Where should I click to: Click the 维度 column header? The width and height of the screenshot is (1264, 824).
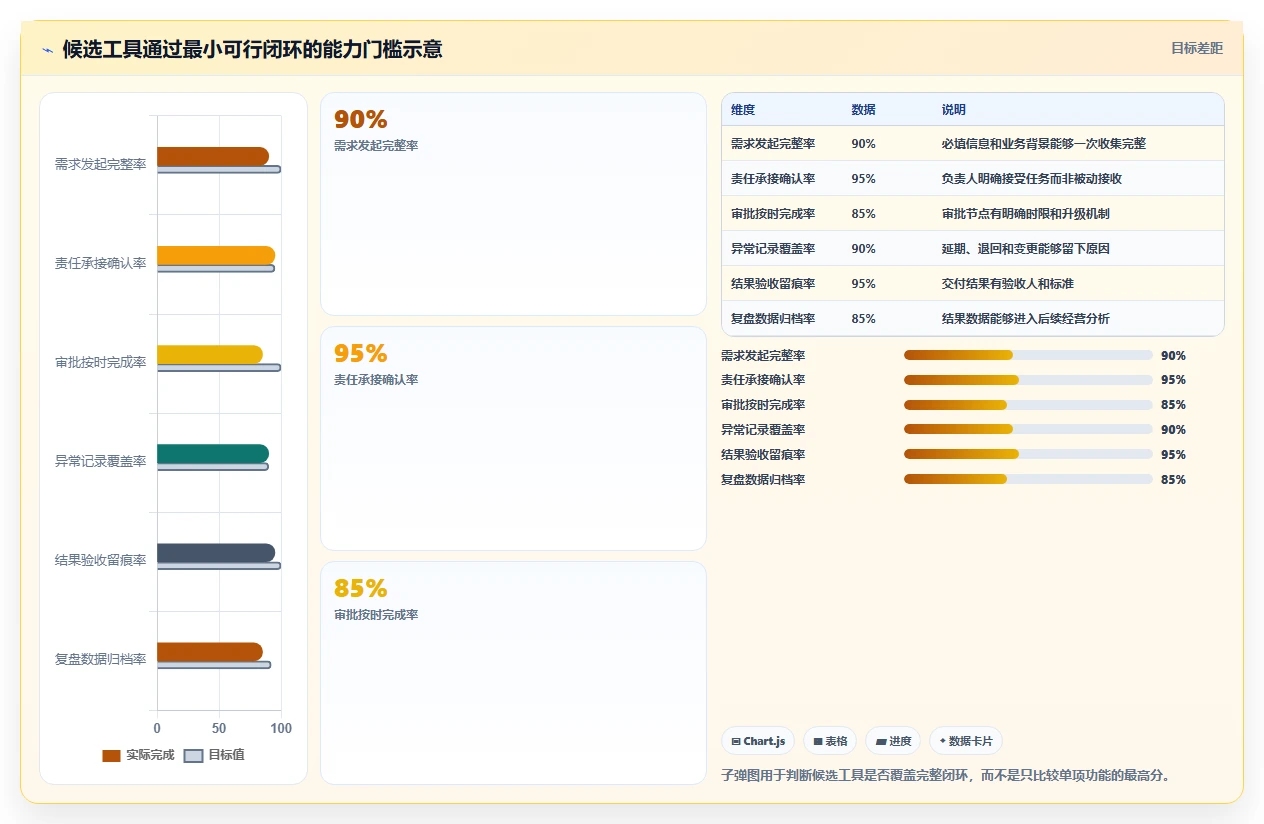pos(743,110)
